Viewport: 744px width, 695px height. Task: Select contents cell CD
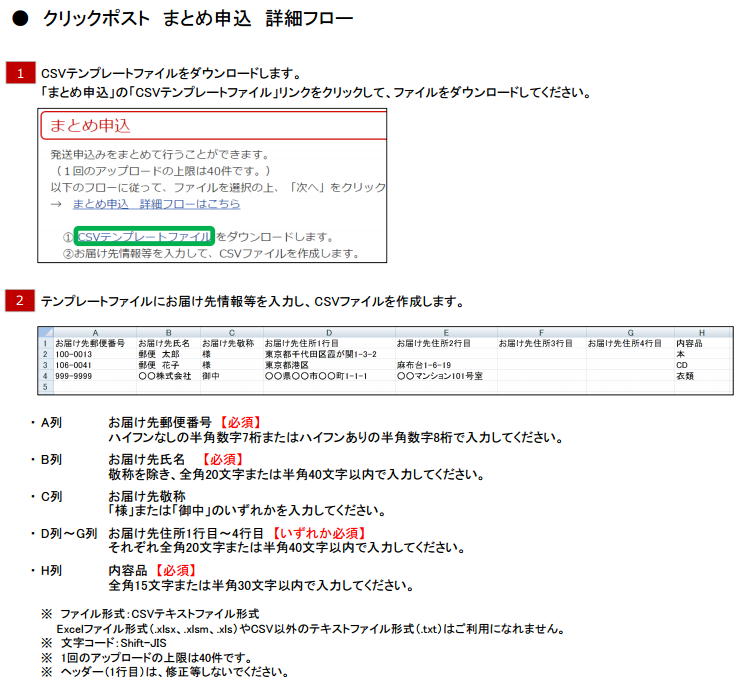click(702, 365)
